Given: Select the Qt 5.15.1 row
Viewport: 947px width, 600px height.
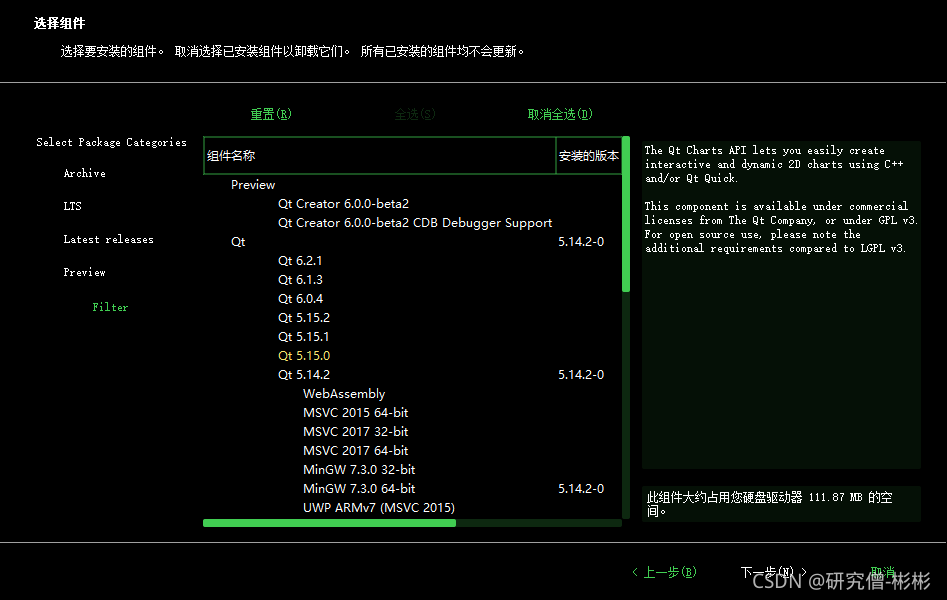Looking at the screenshot, I should pos(304,337).
